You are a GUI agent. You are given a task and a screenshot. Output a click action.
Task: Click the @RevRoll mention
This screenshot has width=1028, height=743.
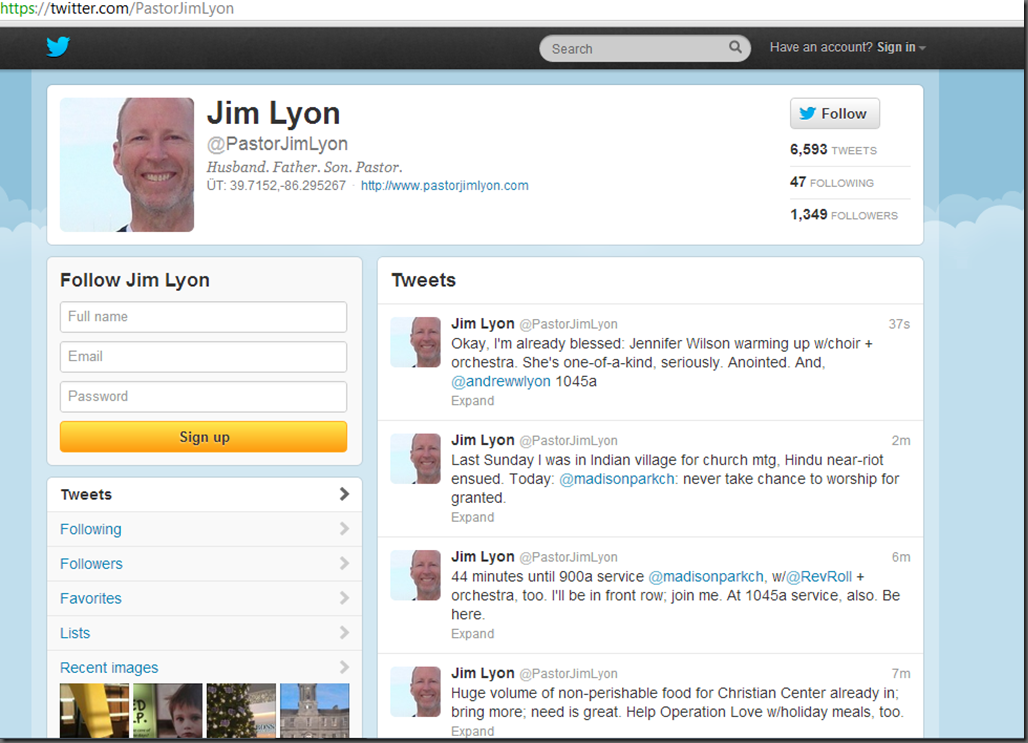[819, 577]
